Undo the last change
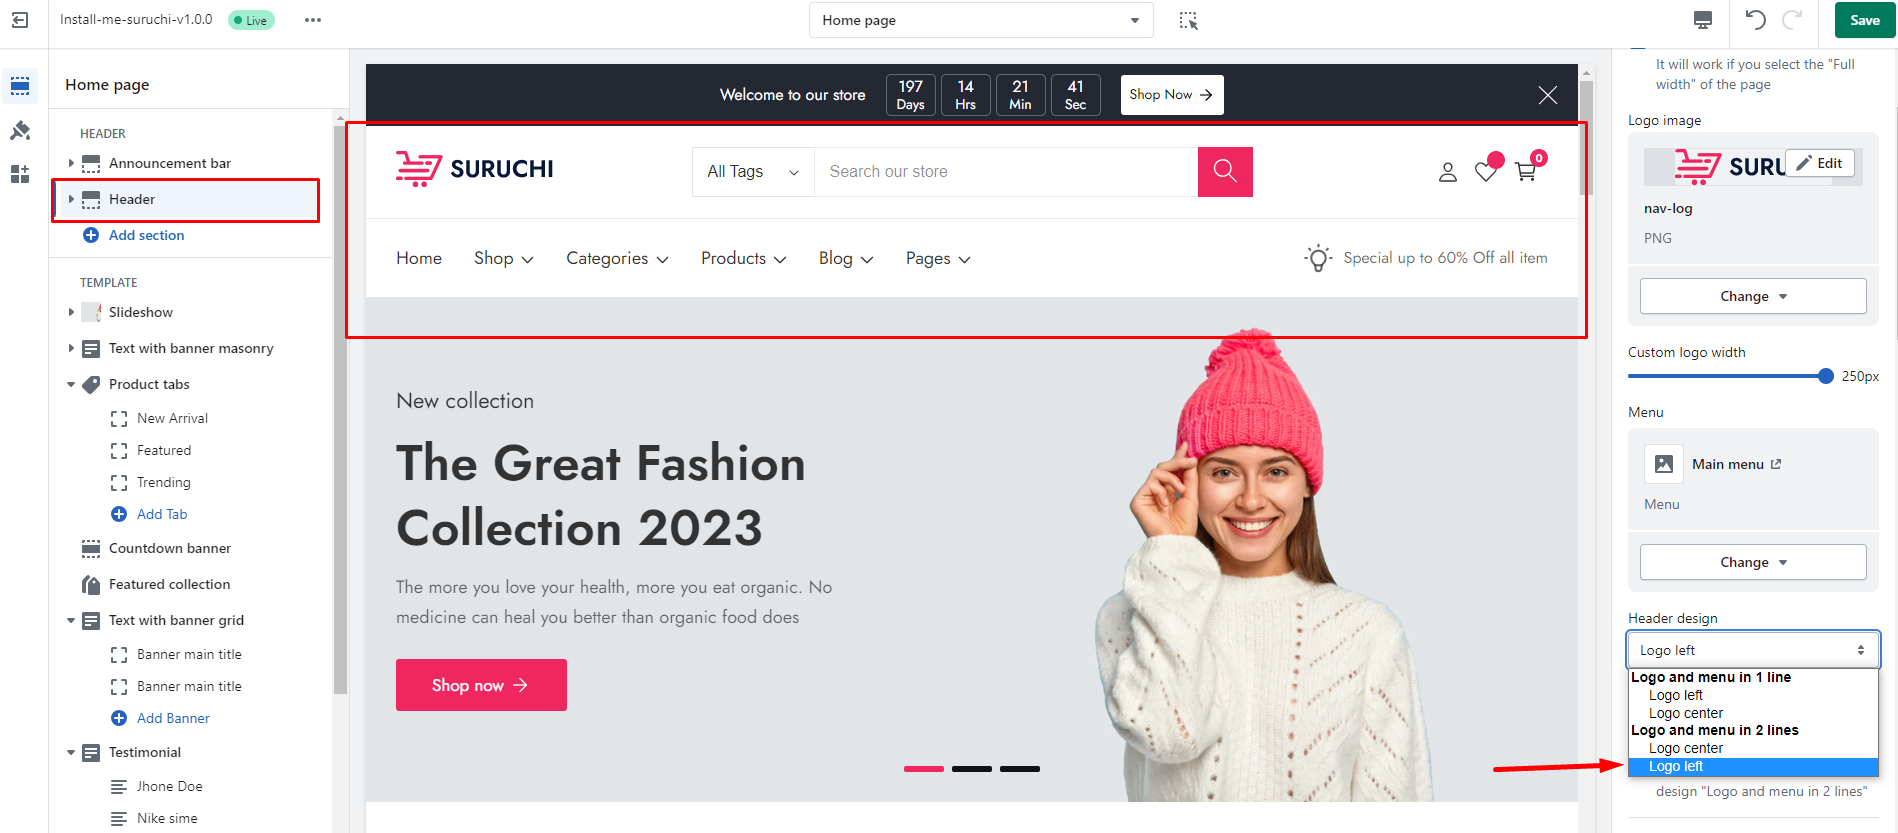The height and width of the screenshot is (833, 1898). point(1755,20)
